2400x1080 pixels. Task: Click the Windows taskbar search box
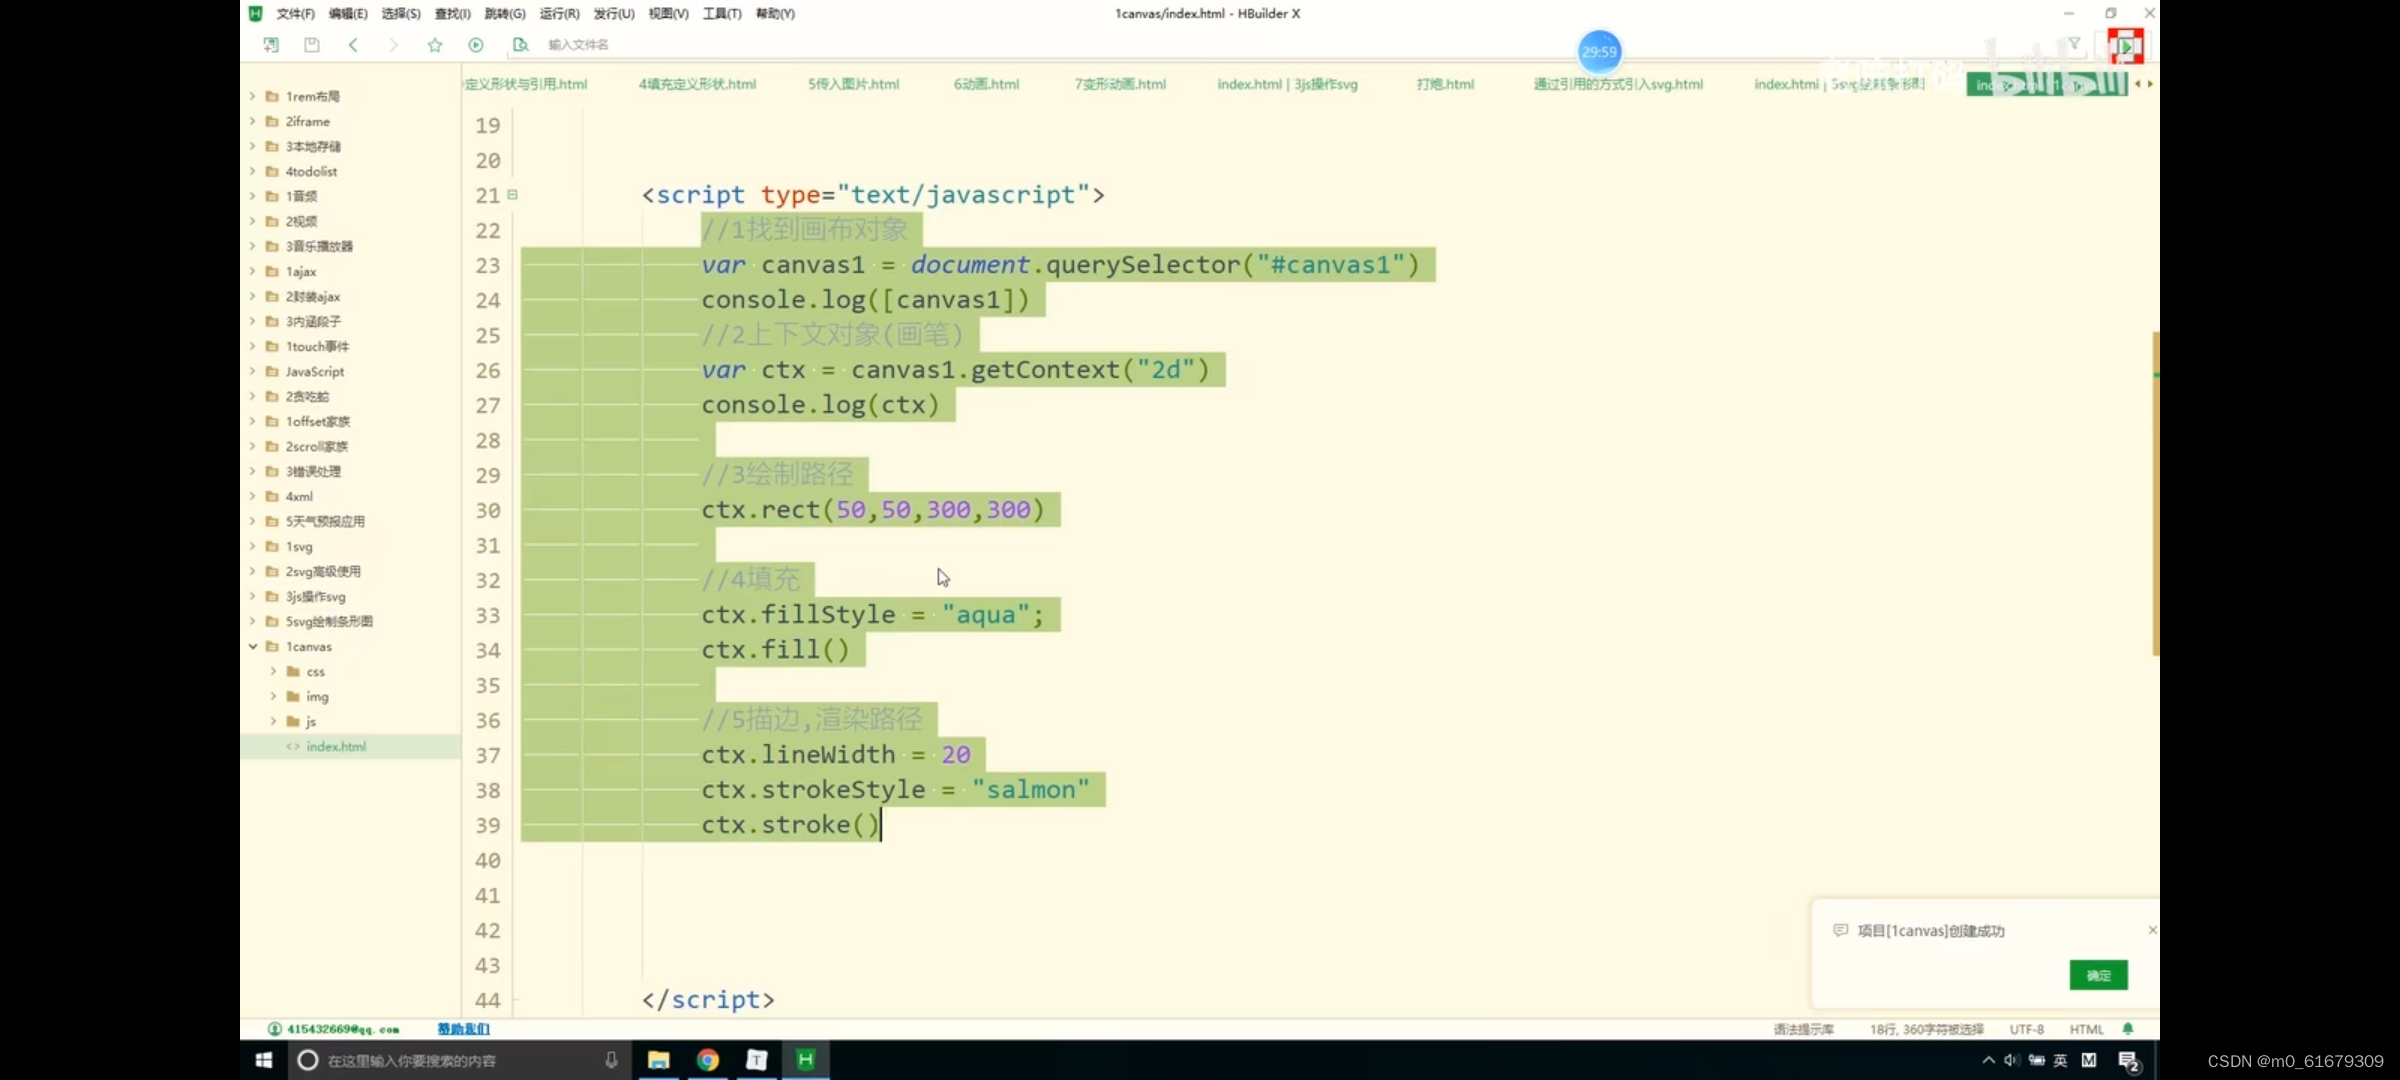pos(458,1060)
